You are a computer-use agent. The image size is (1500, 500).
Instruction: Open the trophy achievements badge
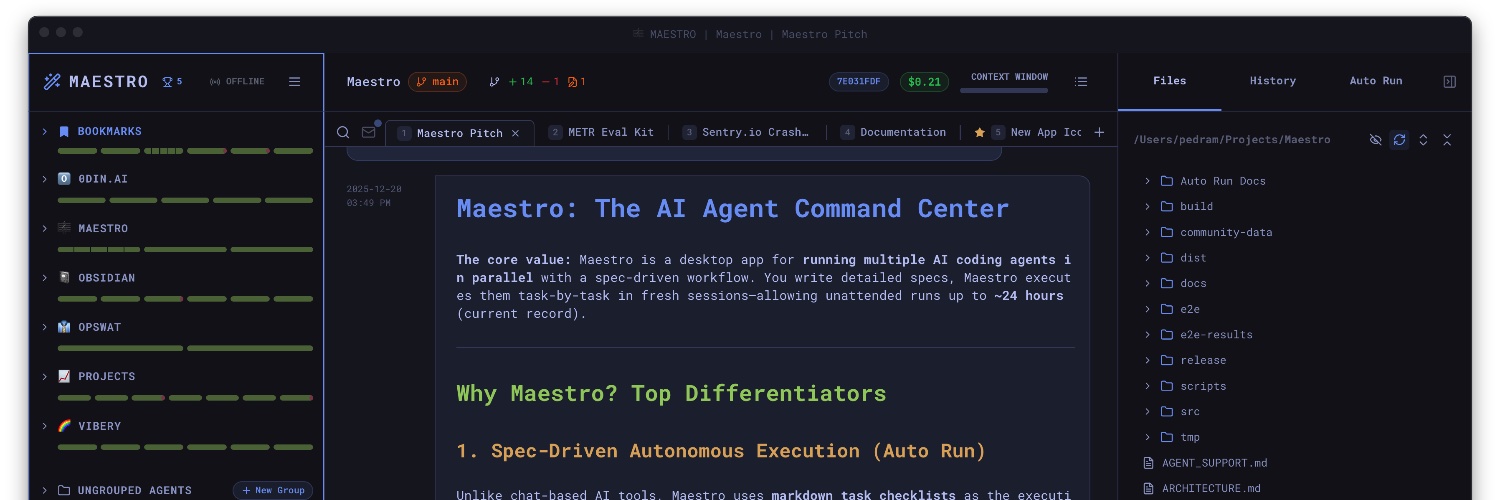172,82
